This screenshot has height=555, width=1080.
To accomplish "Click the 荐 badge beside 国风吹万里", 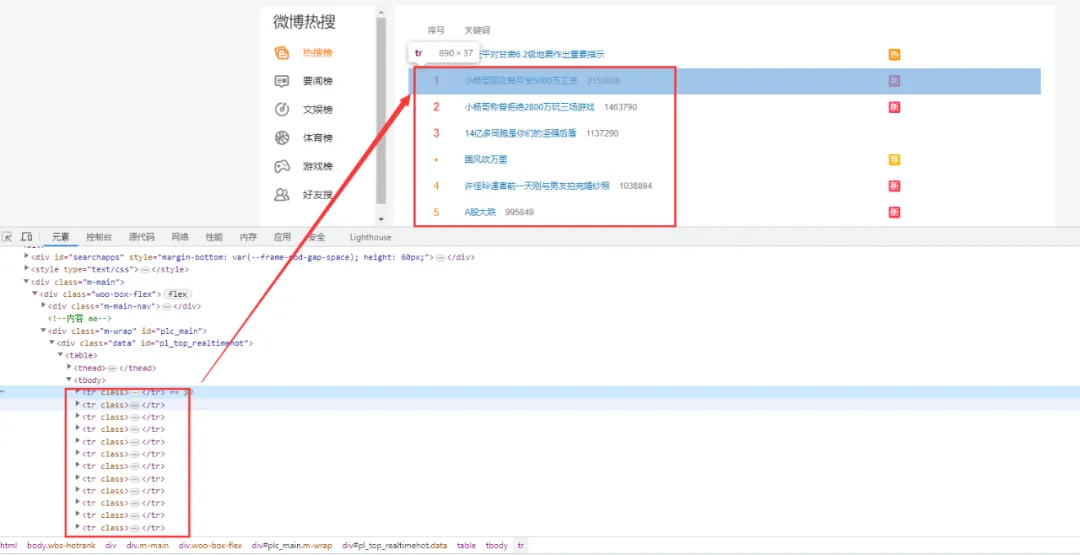I will [894, 160].
